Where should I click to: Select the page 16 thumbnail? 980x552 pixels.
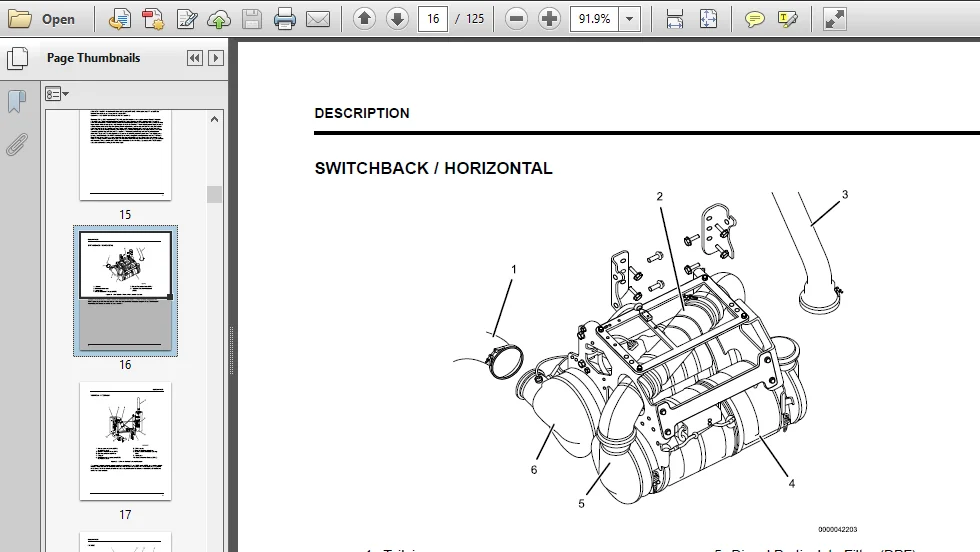coord(125,291)
